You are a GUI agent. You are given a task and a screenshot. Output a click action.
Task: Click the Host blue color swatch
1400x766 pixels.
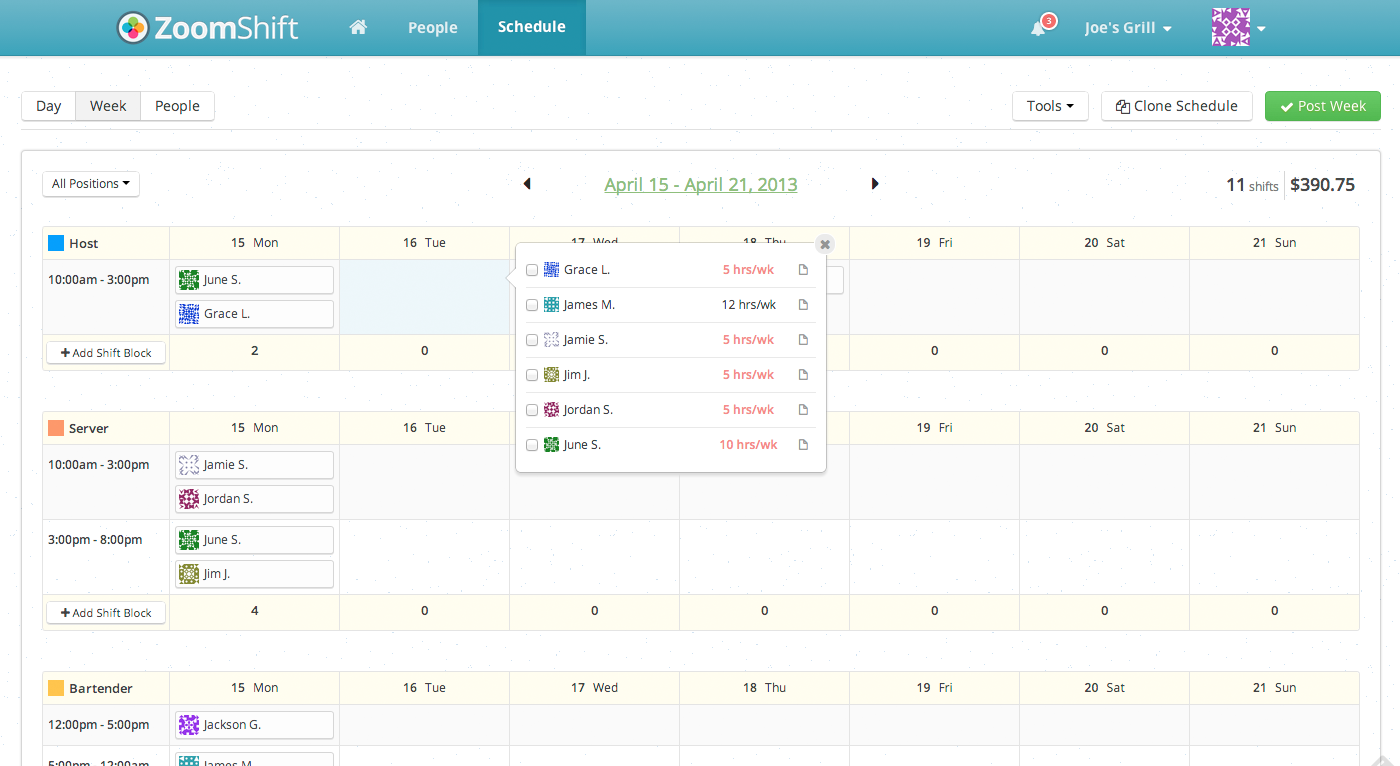[56, 243]
